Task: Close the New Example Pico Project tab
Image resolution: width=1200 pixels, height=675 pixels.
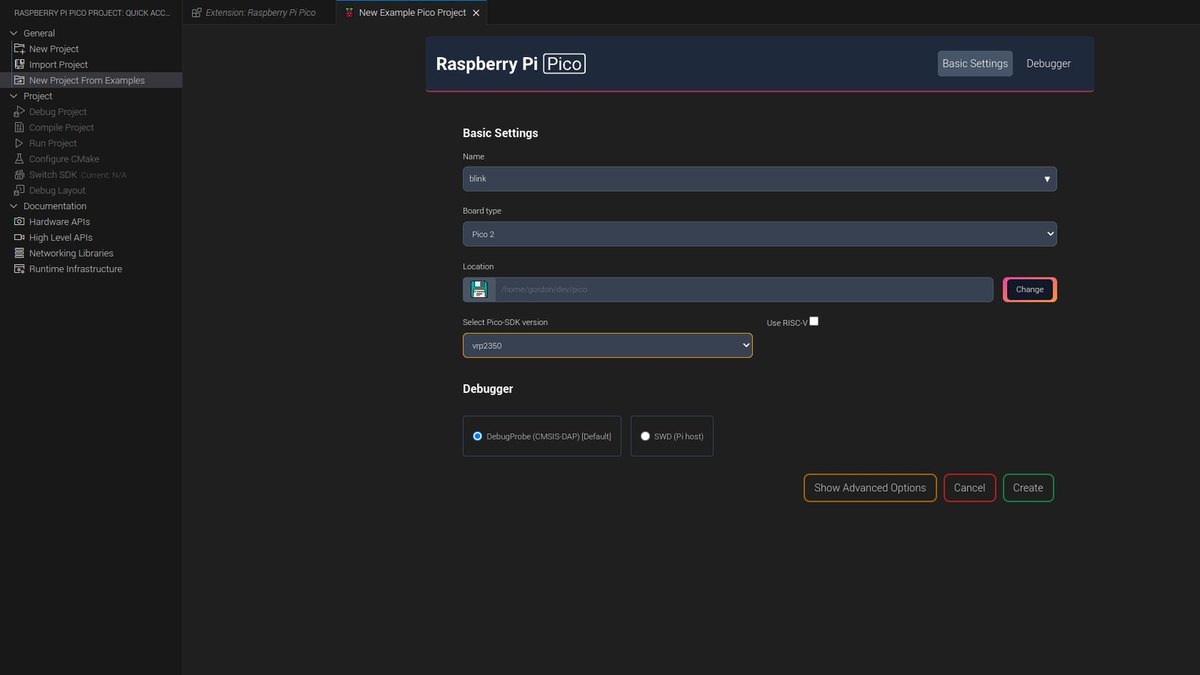Action: (x=476, y=13)
